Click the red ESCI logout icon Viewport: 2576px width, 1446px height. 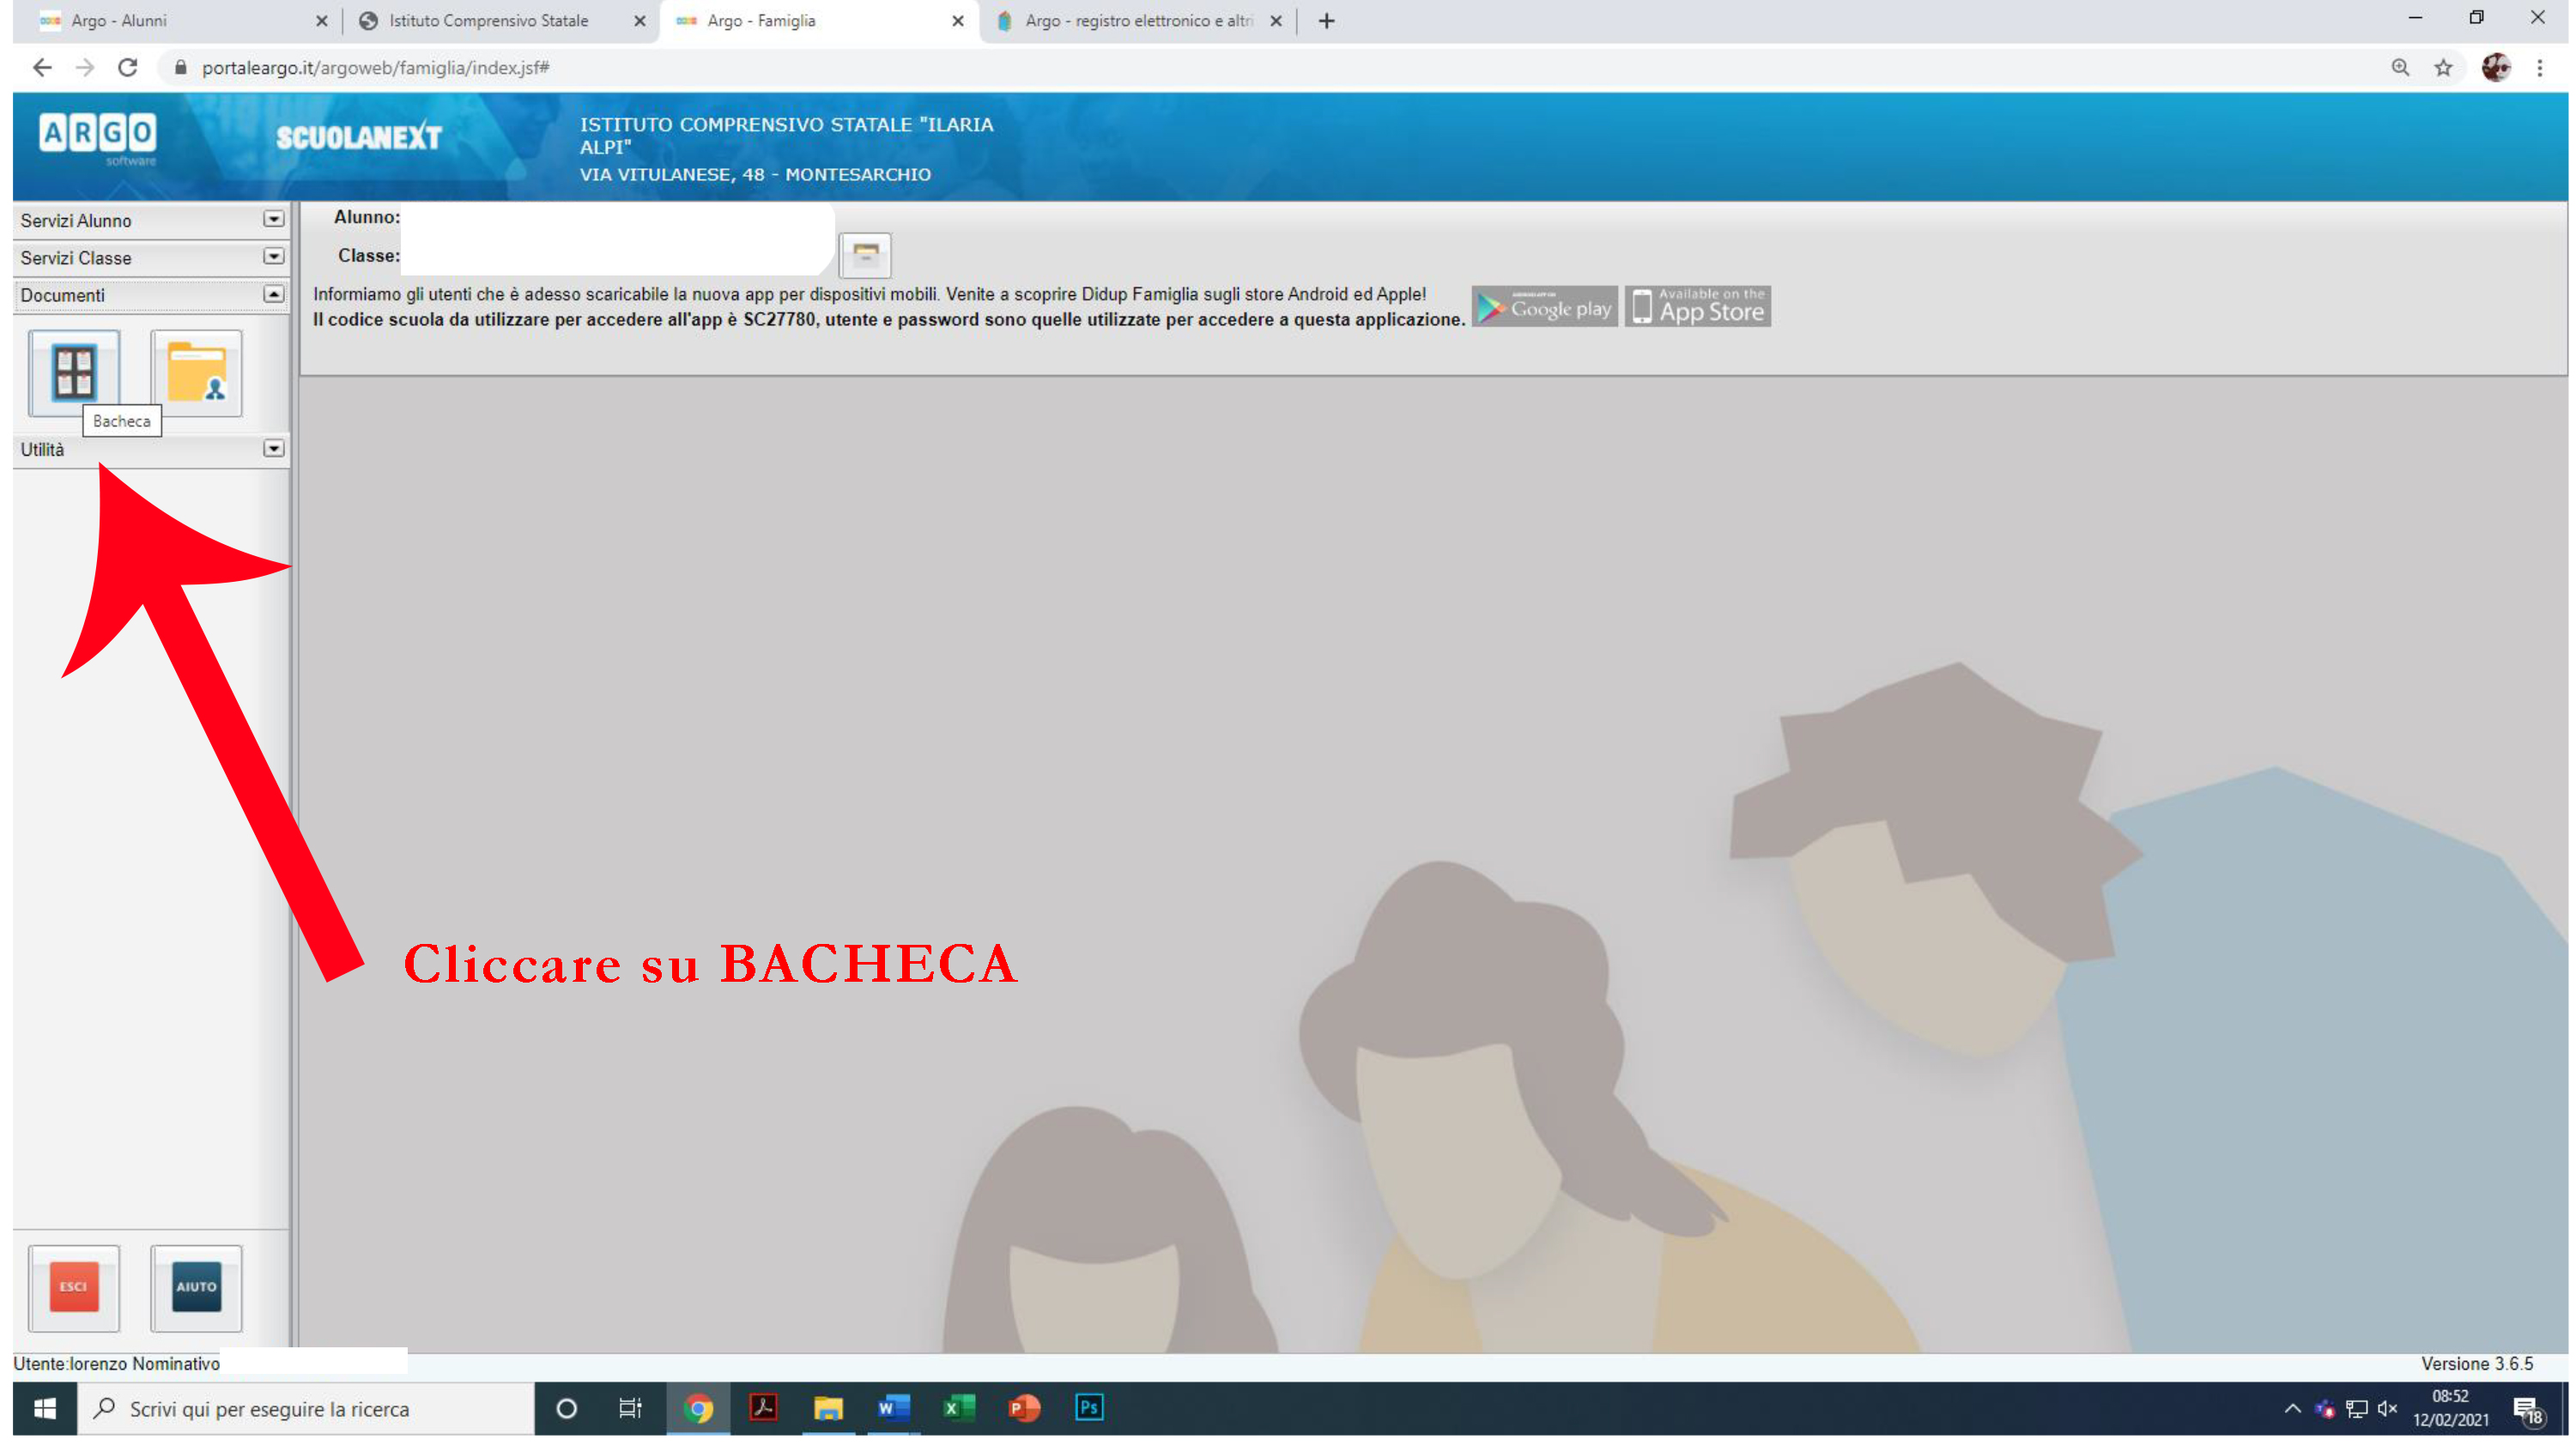click(74, 1287)
